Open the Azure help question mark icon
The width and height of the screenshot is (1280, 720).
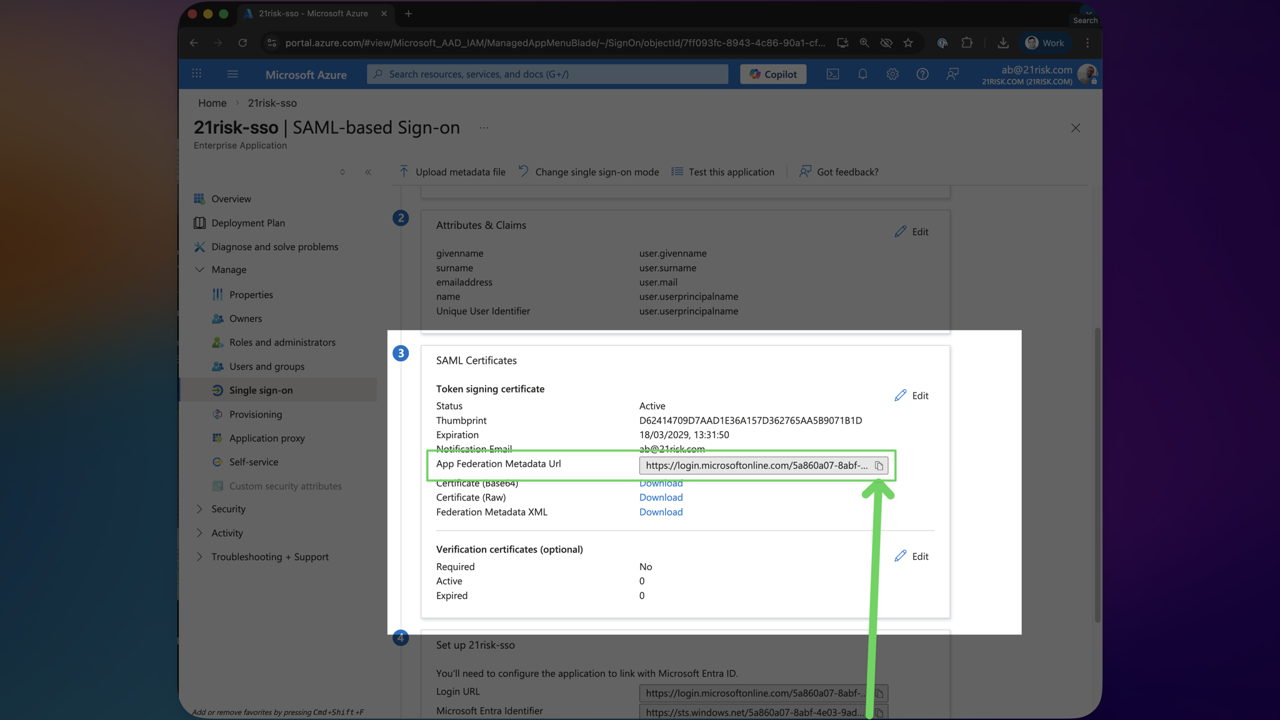pos(922,73)
